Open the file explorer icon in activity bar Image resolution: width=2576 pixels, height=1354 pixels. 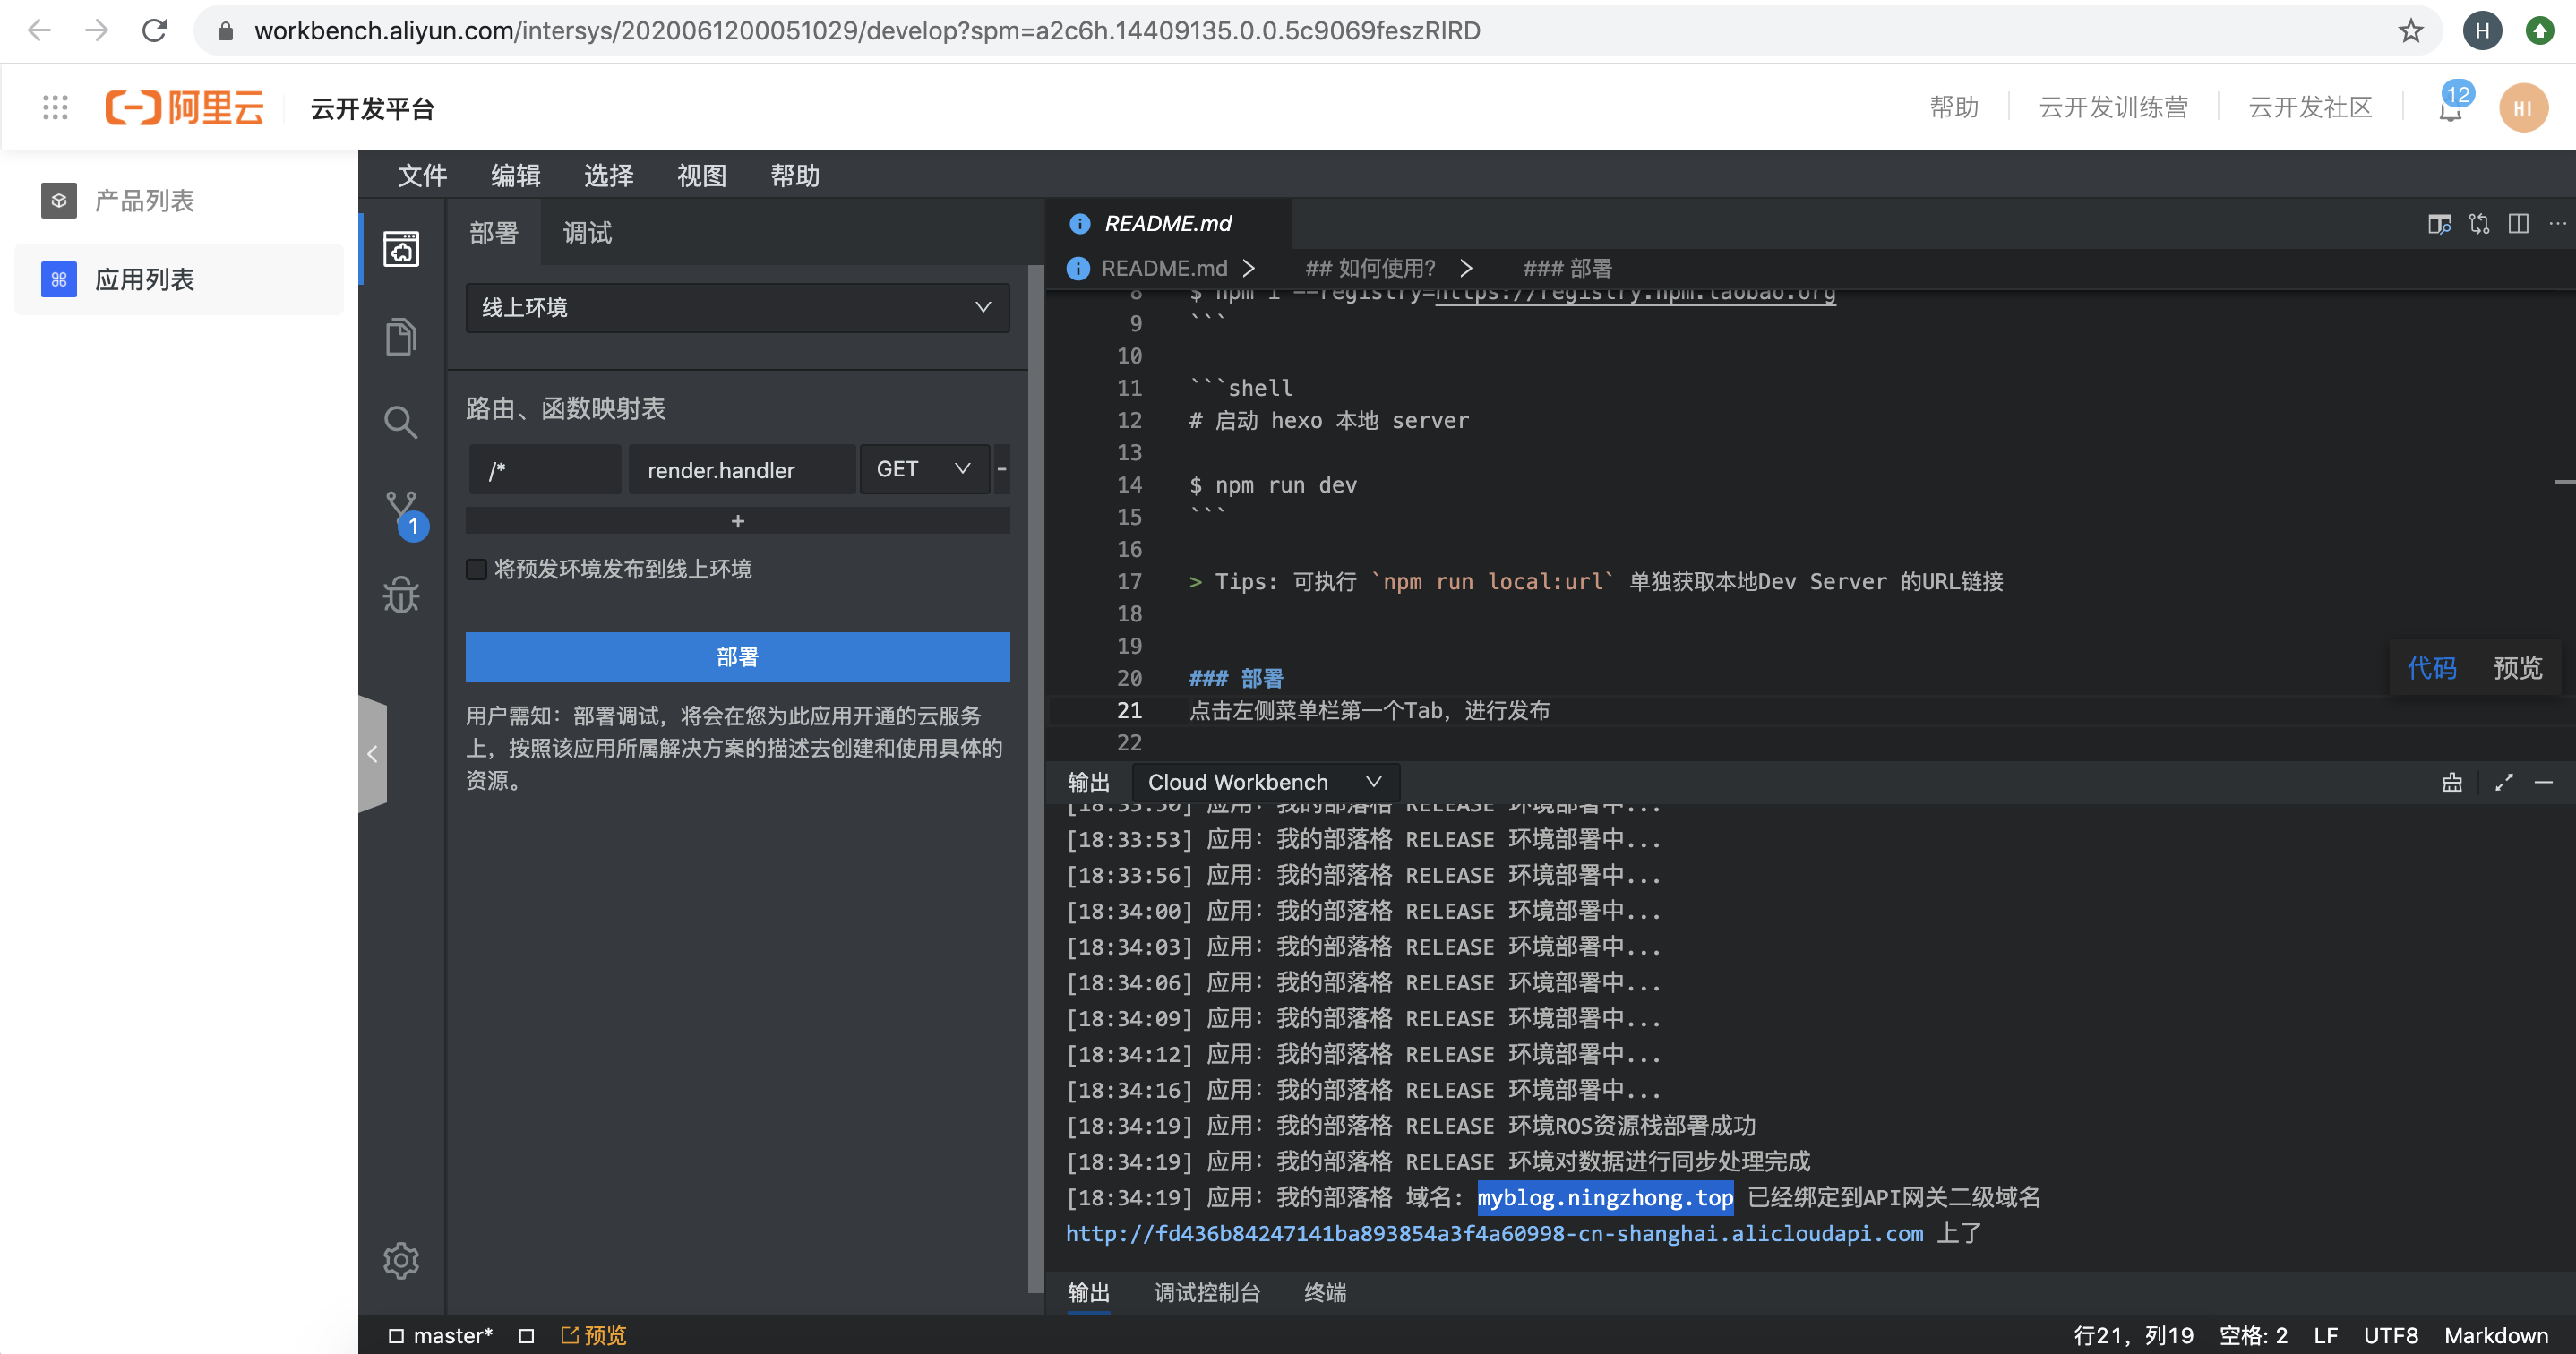pyautogui.click(x=401, y=336)
